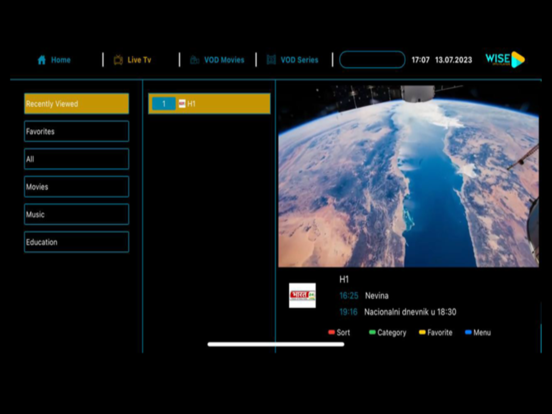Click the blue Menu key indicator

click(x=468, y=332)
